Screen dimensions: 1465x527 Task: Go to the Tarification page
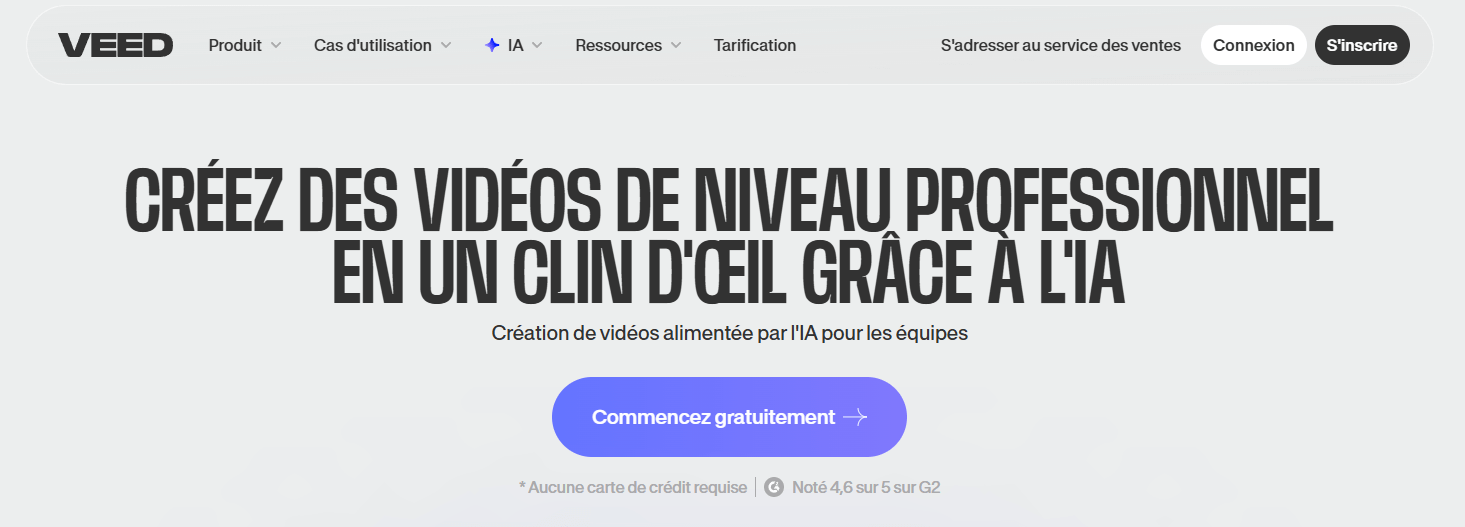pyautogui.click(x=755, y=45)
